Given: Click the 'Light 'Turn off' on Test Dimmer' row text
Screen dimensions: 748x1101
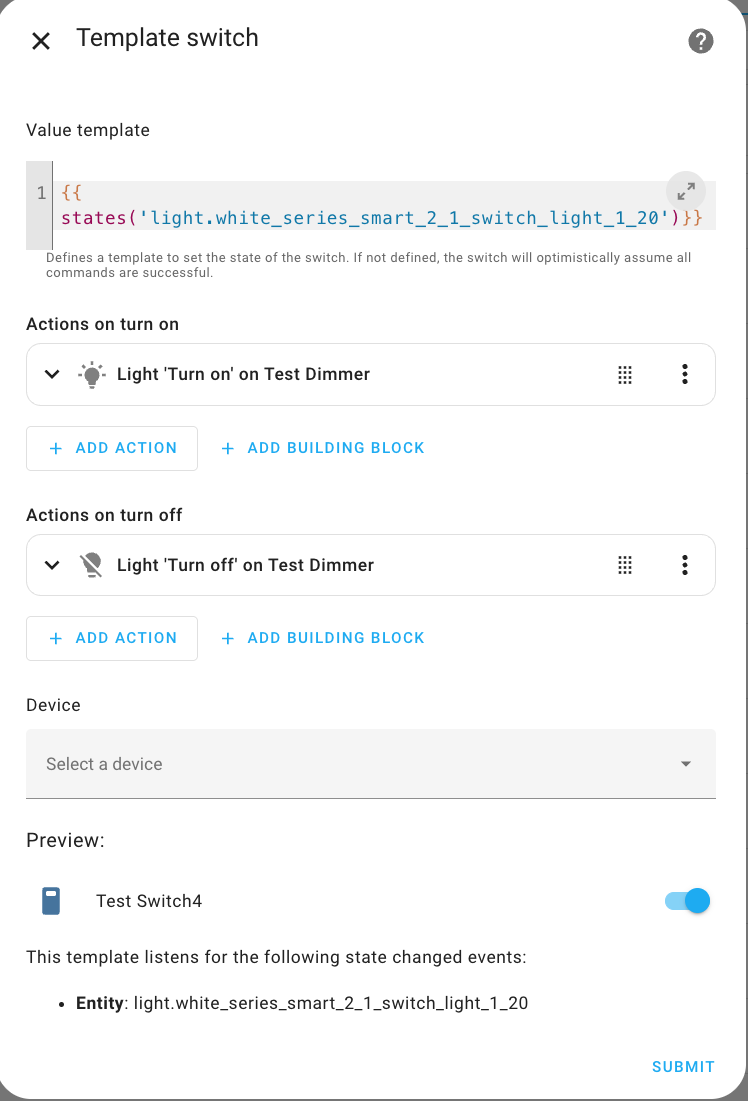Looking at the screenshot, I should [x=245, y=565].
